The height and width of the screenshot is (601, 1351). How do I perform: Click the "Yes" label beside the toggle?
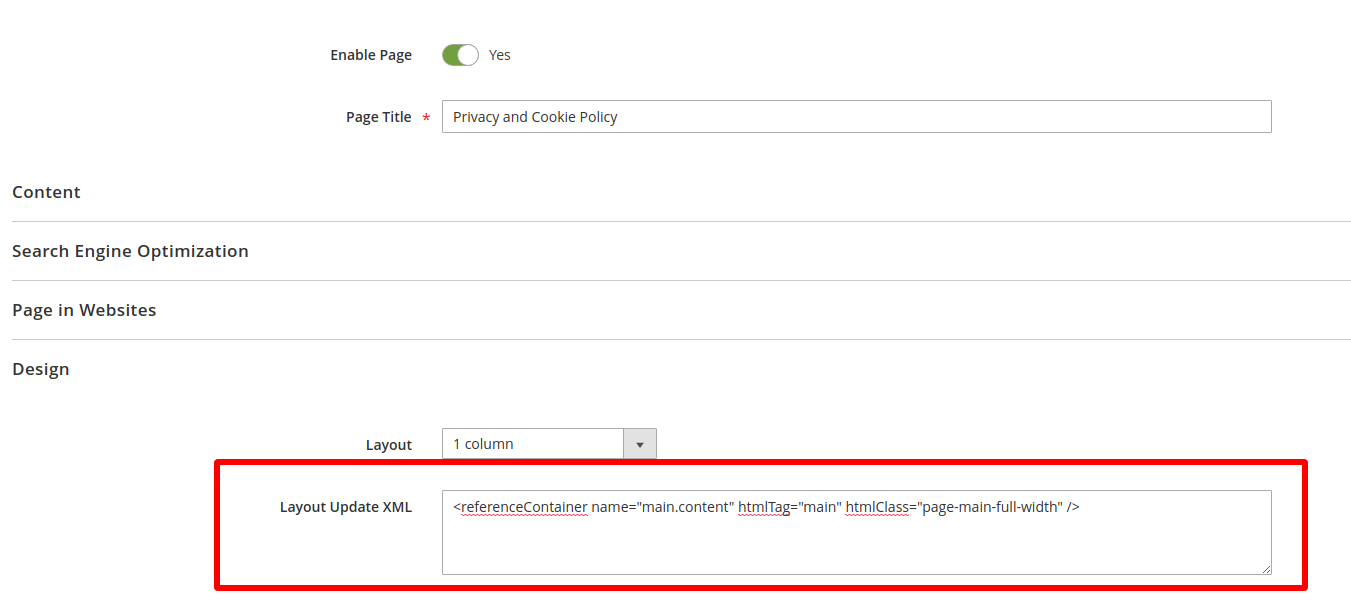499,55
